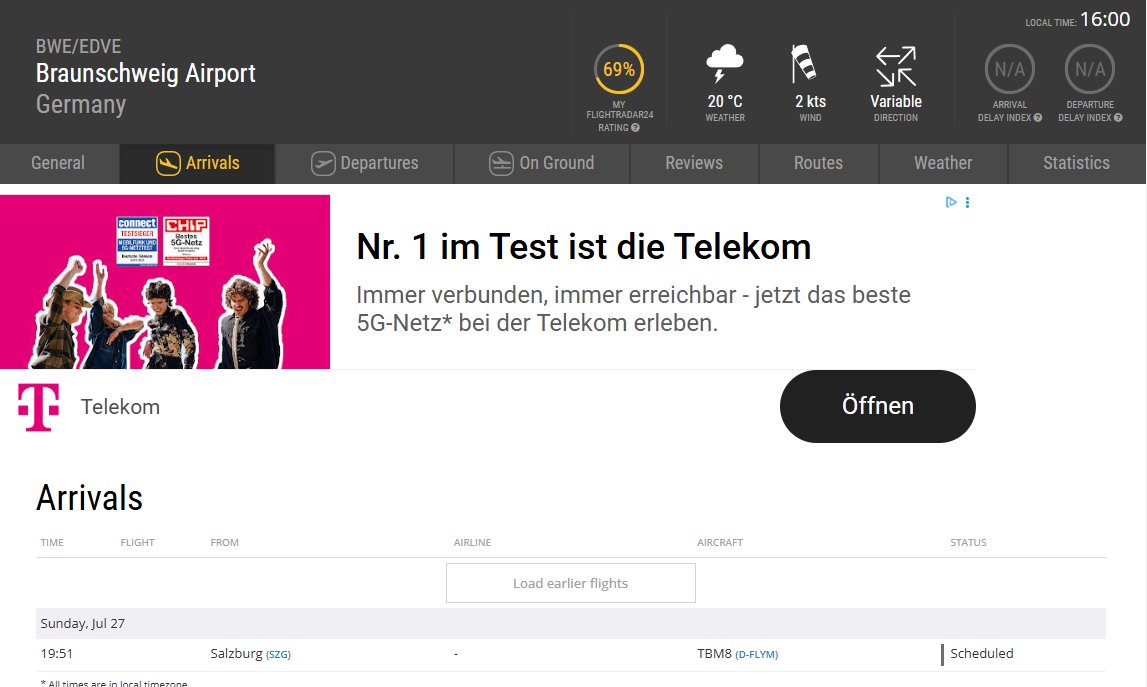Click the Telekom ad headline
Screen dimensions: 1147x687
coord(584,247)
